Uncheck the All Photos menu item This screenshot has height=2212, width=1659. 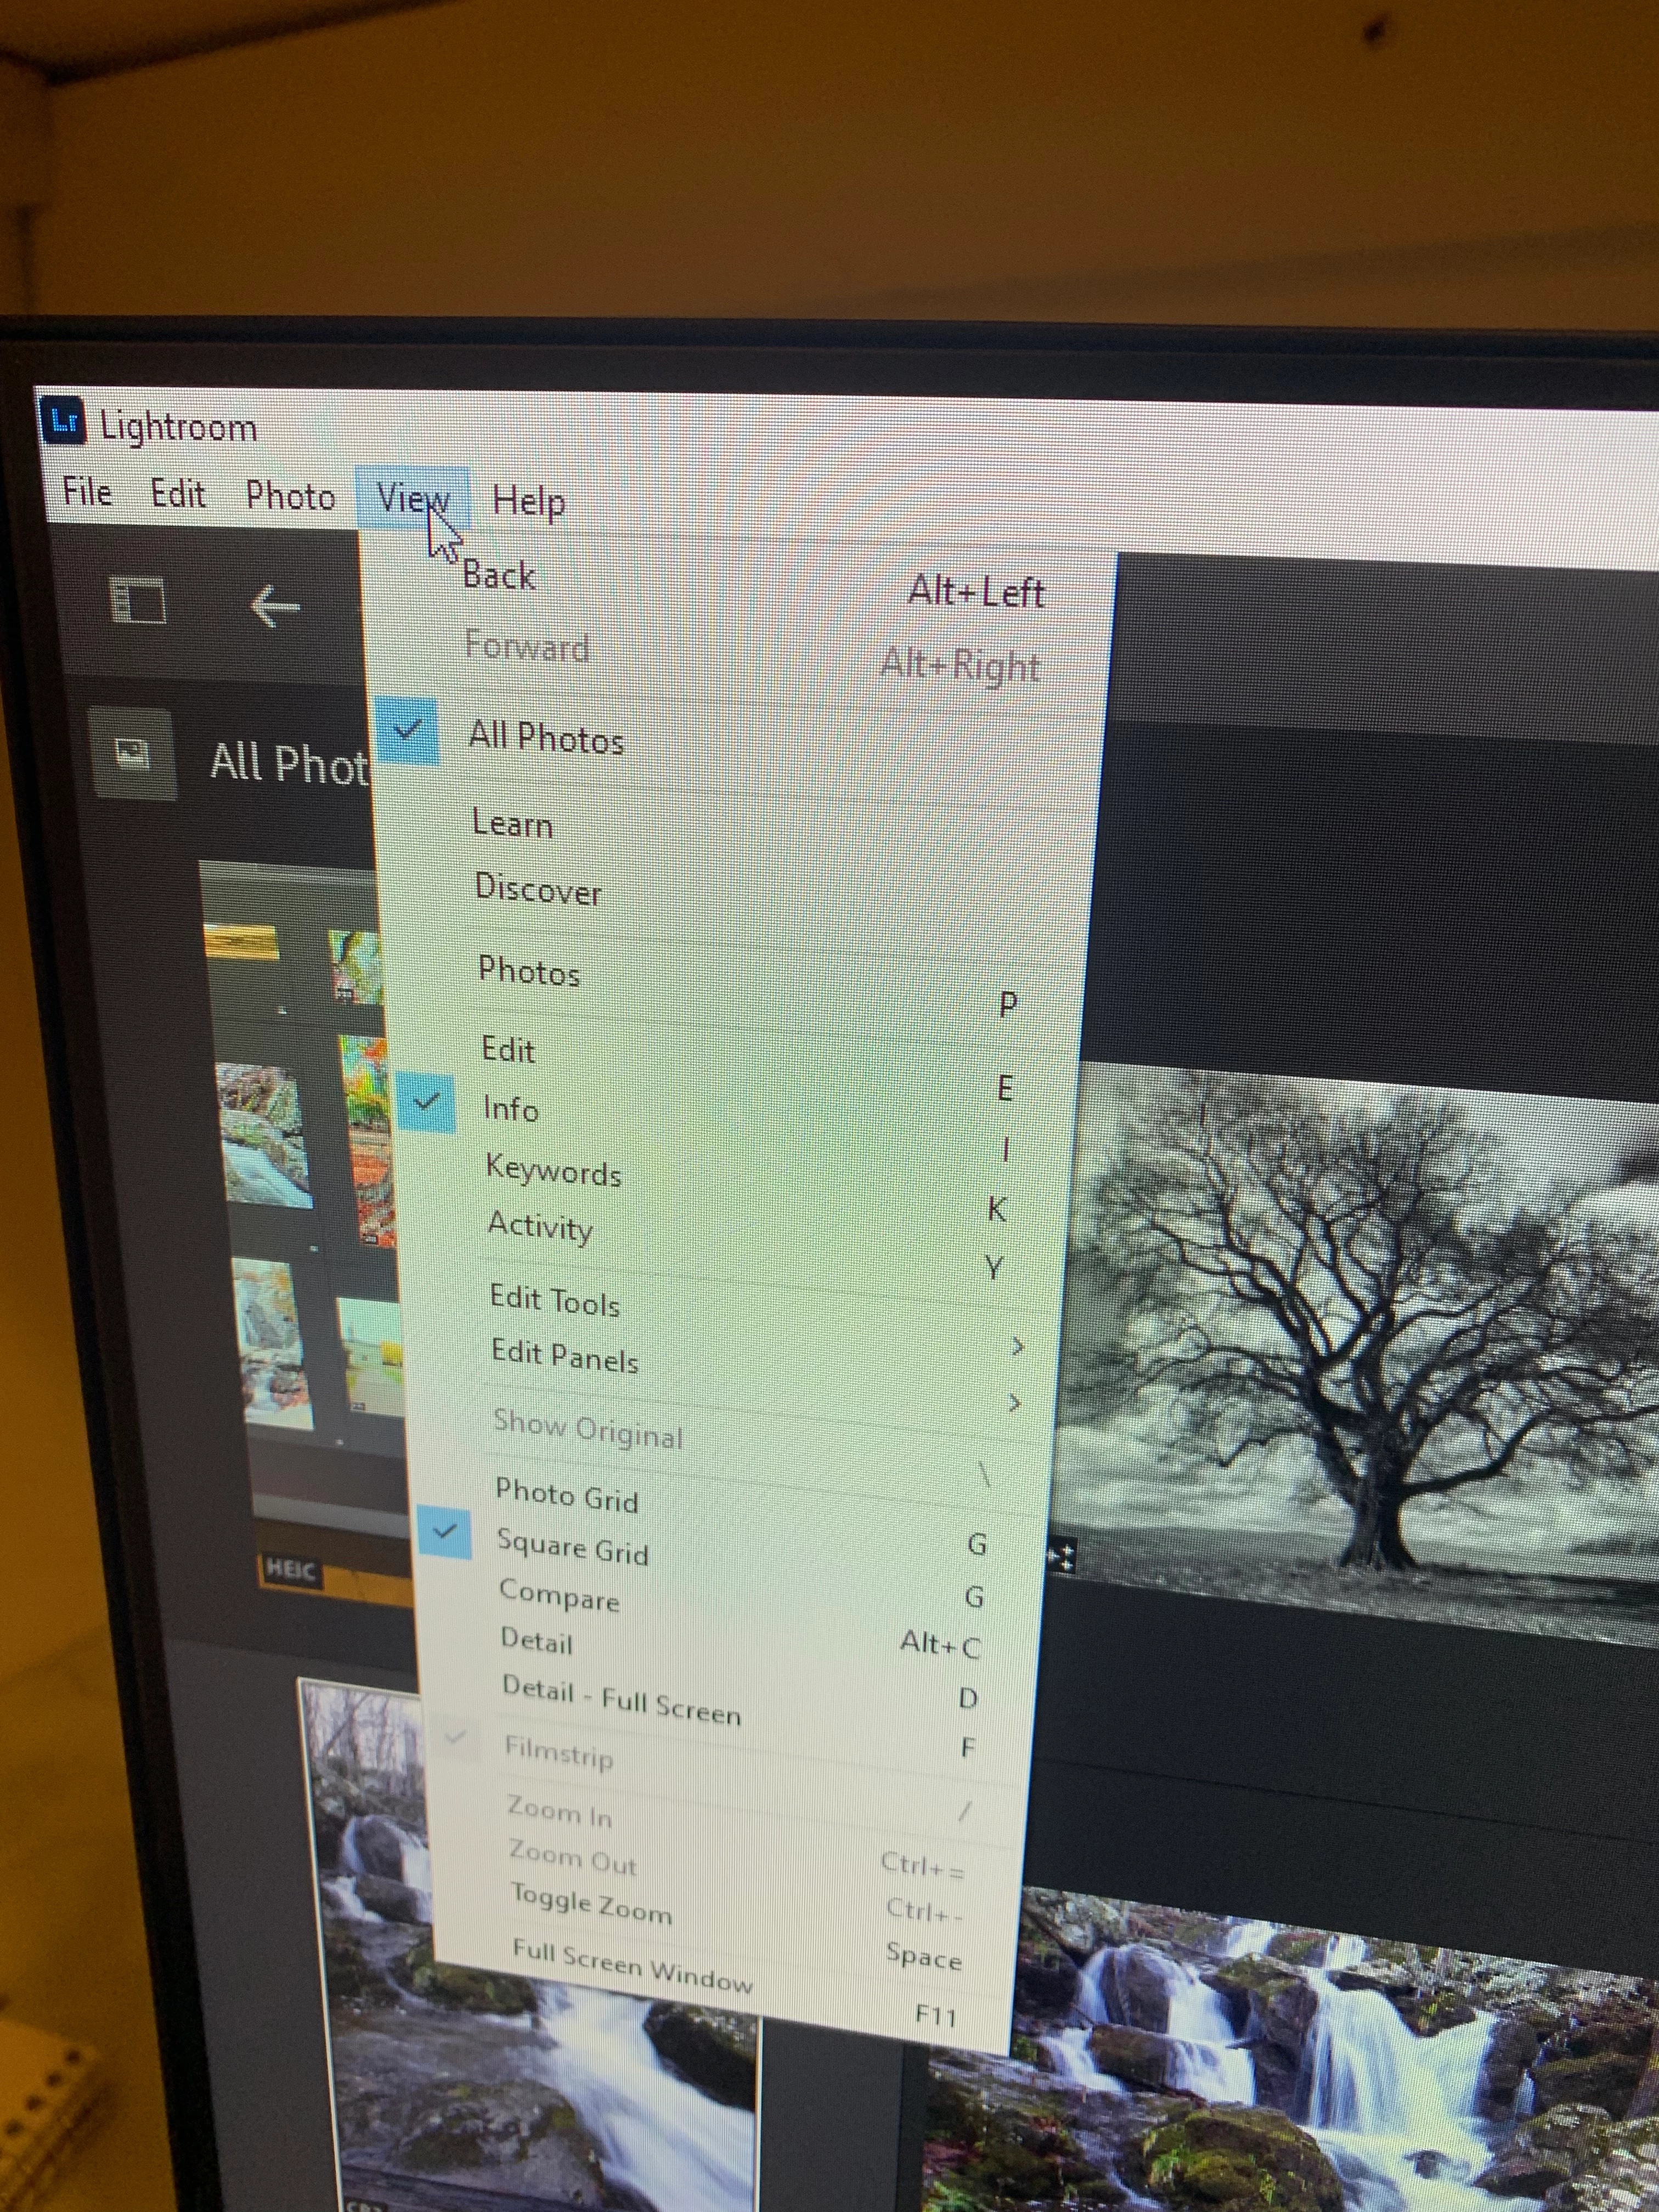click(x=546, y=739)
